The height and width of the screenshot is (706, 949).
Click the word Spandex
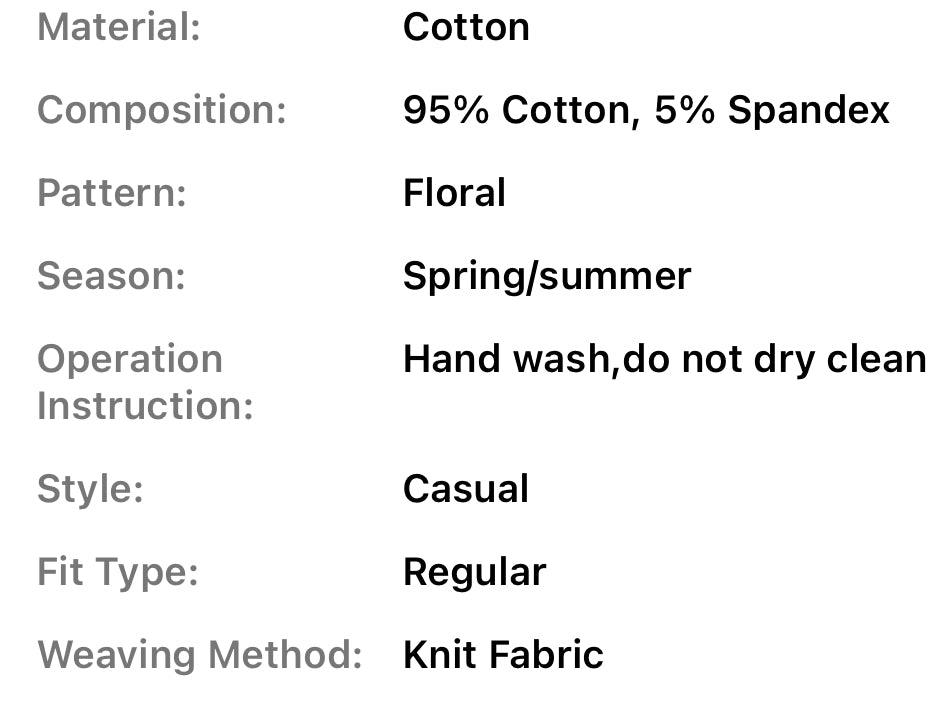coord(808,110)
